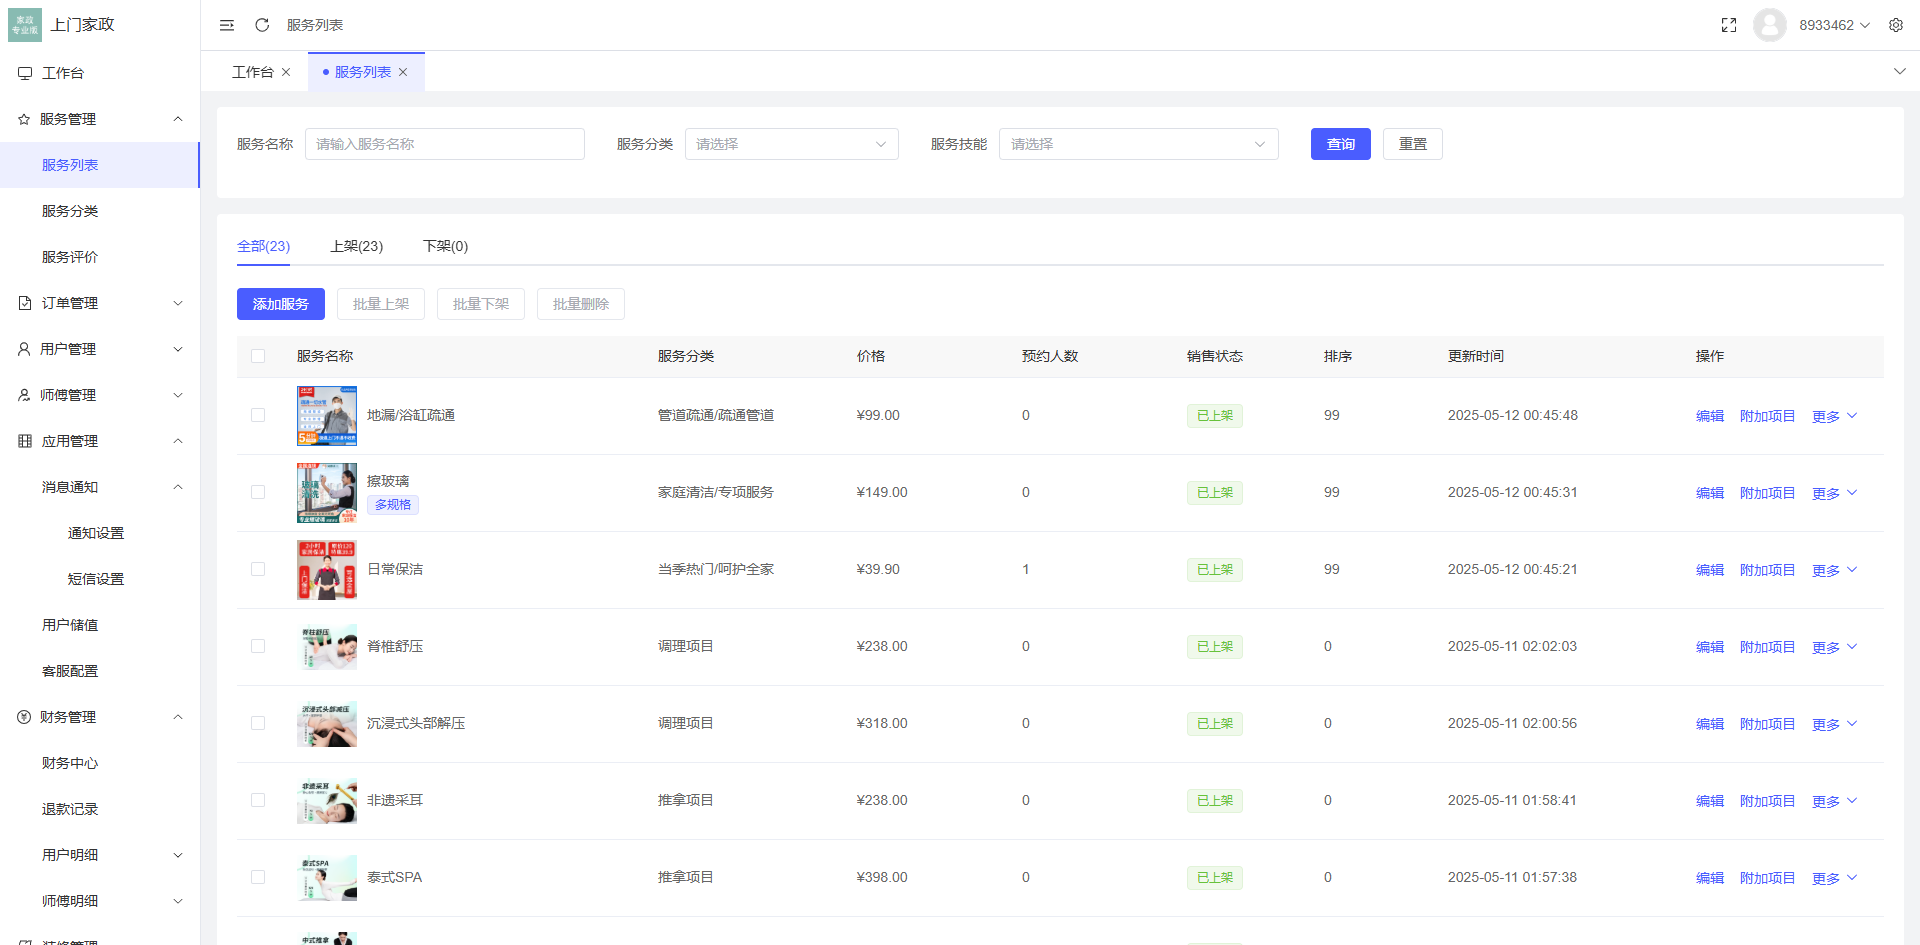
Task: Click the user avatar icon in the header
Action: point(1769,24)
